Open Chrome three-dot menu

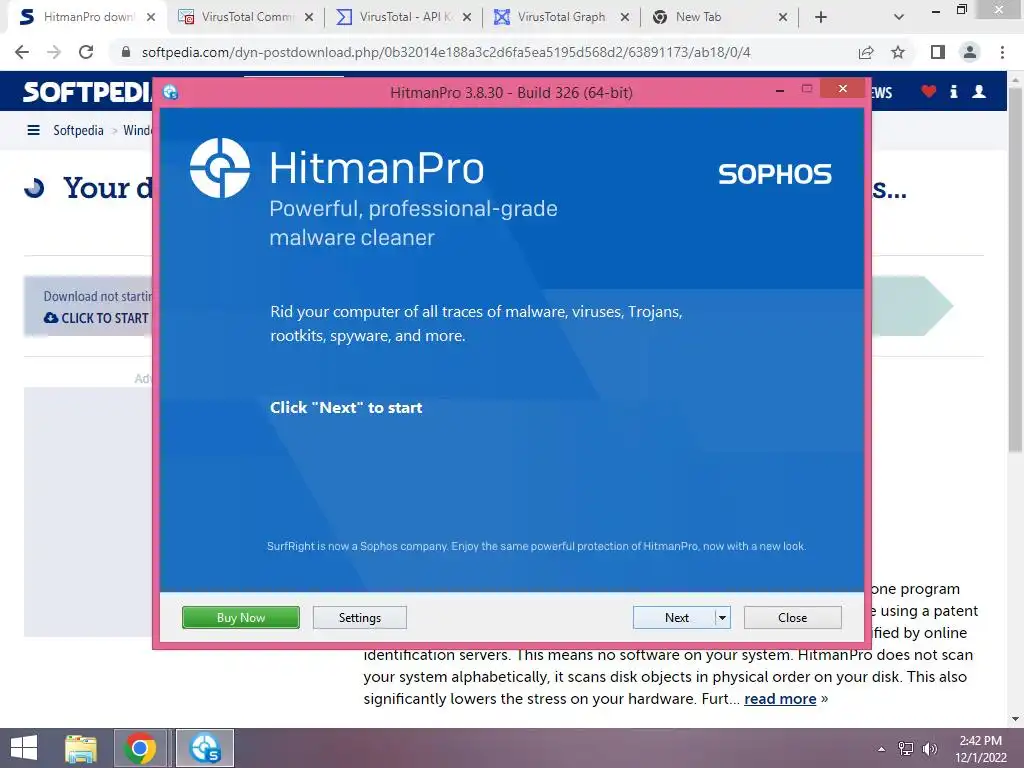[x=1002, y=52]
